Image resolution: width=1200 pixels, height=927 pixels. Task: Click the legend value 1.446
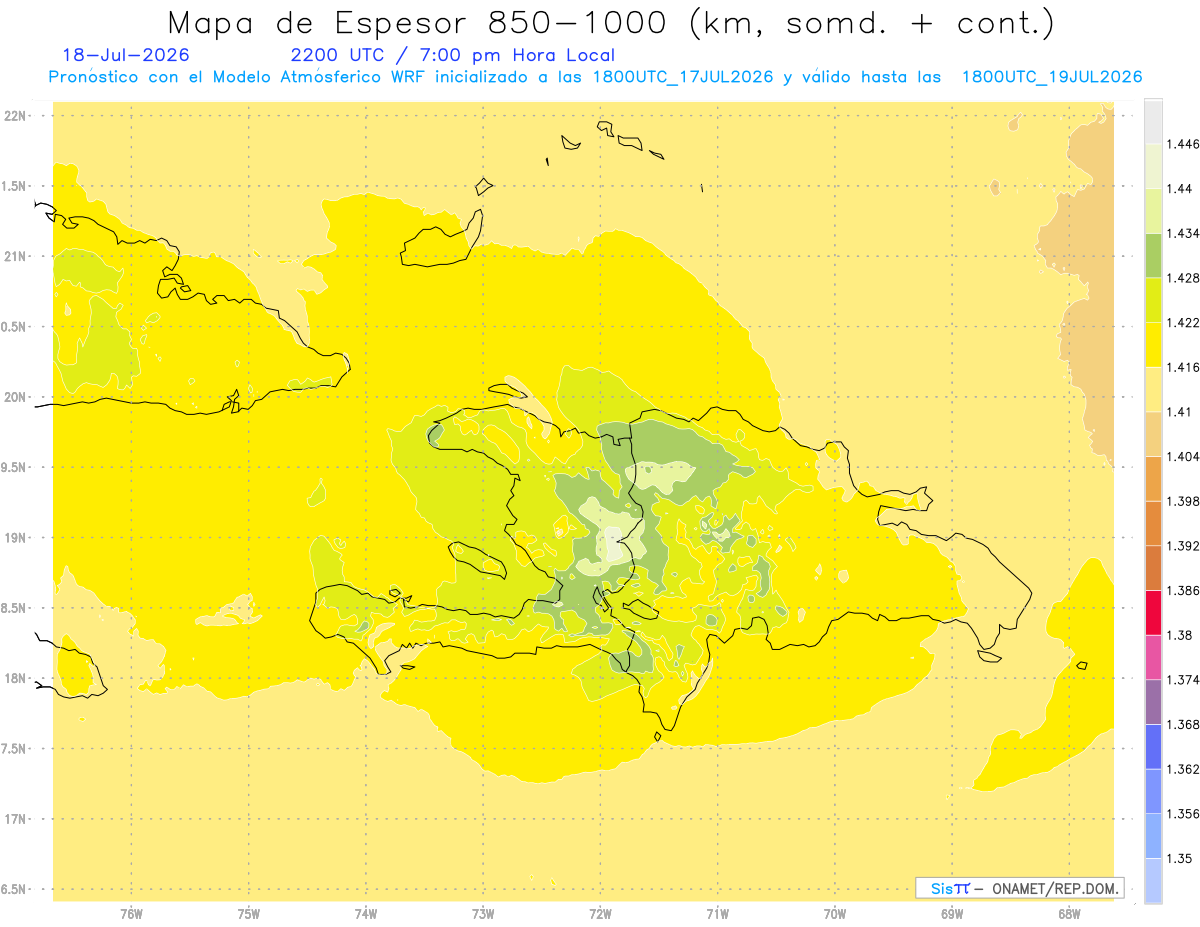(x=1183, y=145)
